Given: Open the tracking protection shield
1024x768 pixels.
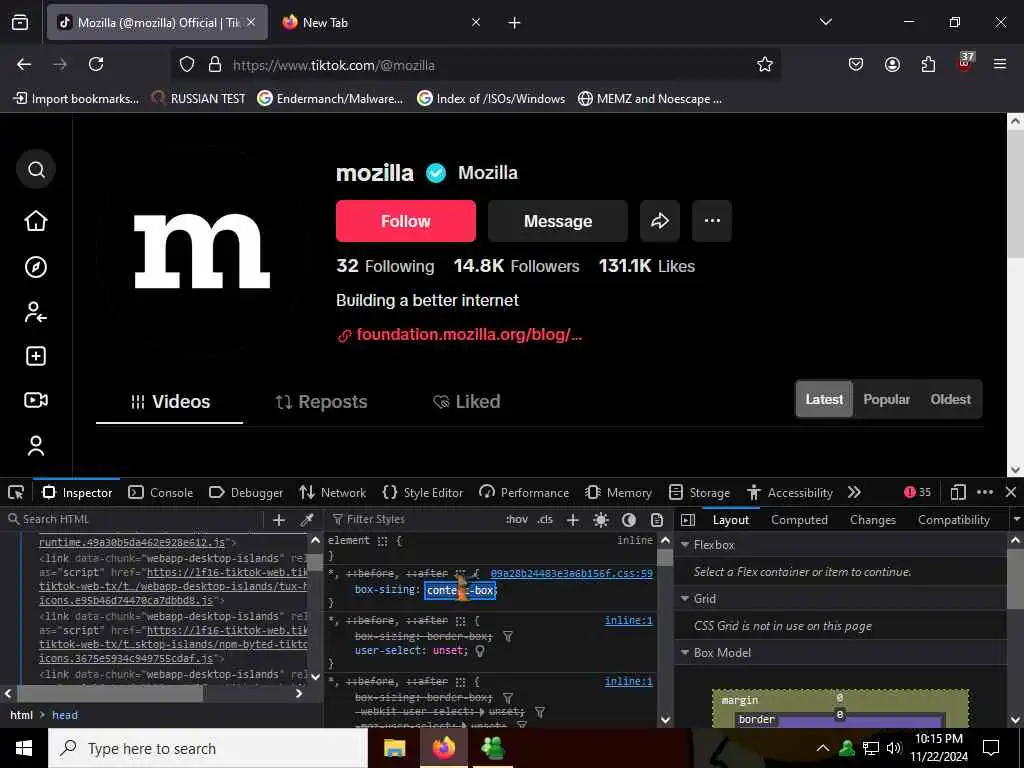Looking at the screenshot, I should tap(187, 65).
